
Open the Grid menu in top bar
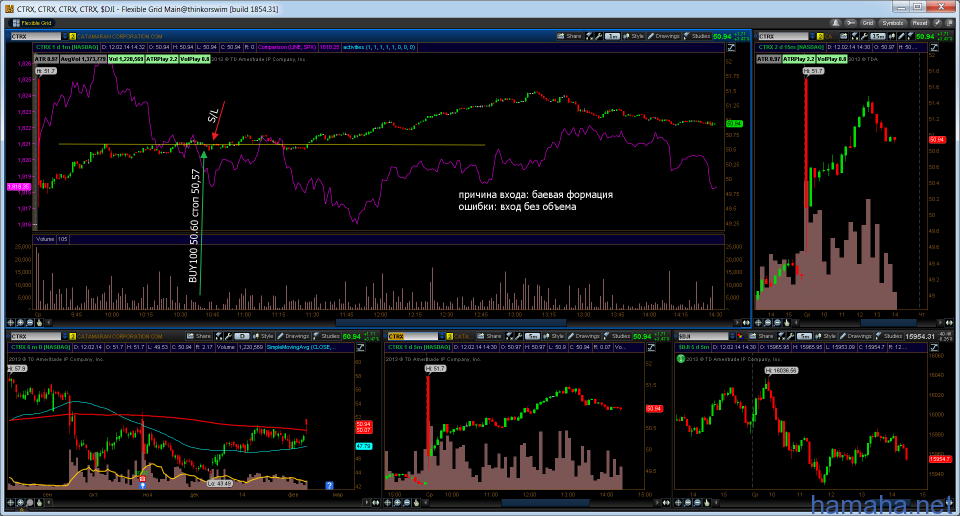point(868,23)
